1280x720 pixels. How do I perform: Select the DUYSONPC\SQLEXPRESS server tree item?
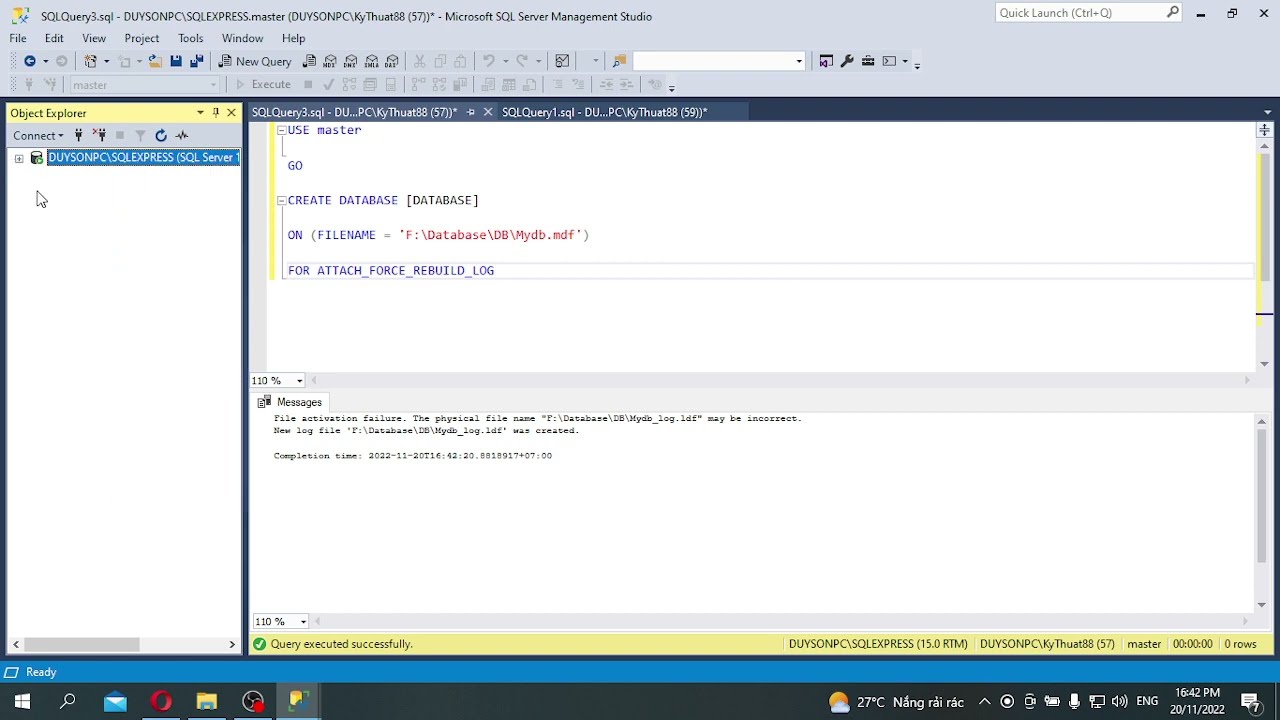[x=143, y=157]
